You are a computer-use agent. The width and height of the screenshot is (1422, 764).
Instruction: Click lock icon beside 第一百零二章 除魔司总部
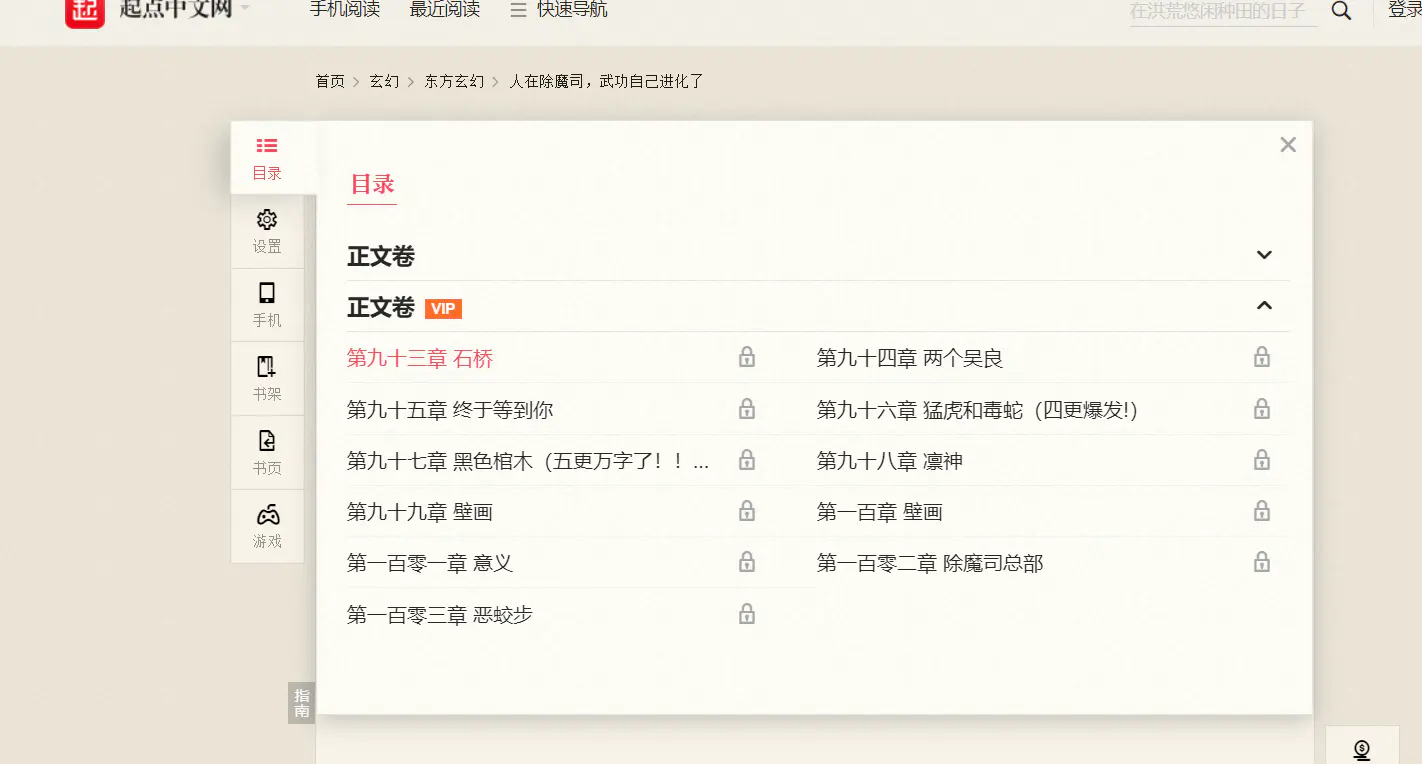coord(1262,562)
